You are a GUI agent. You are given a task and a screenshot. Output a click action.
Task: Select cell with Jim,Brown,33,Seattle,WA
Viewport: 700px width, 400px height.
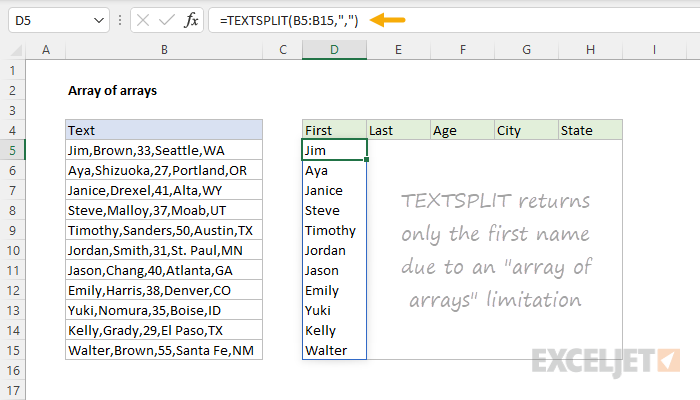[164, 150]
